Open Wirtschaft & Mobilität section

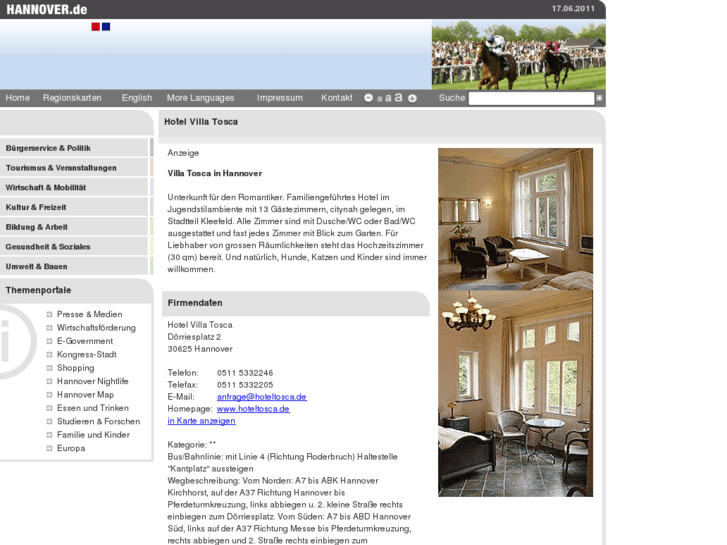point(74,187)
